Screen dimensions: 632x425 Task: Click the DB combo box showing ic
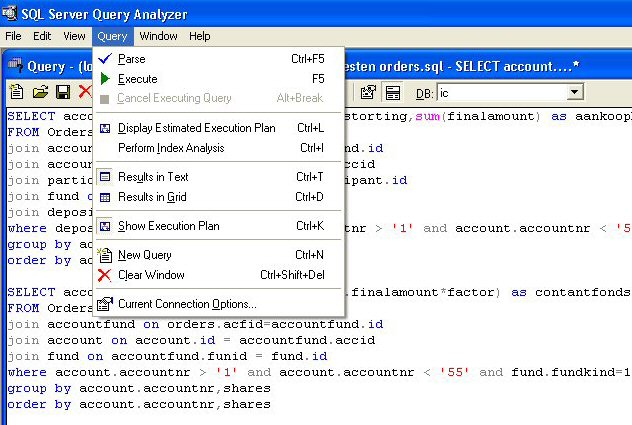pyautogui.click(x=511, y=93)
